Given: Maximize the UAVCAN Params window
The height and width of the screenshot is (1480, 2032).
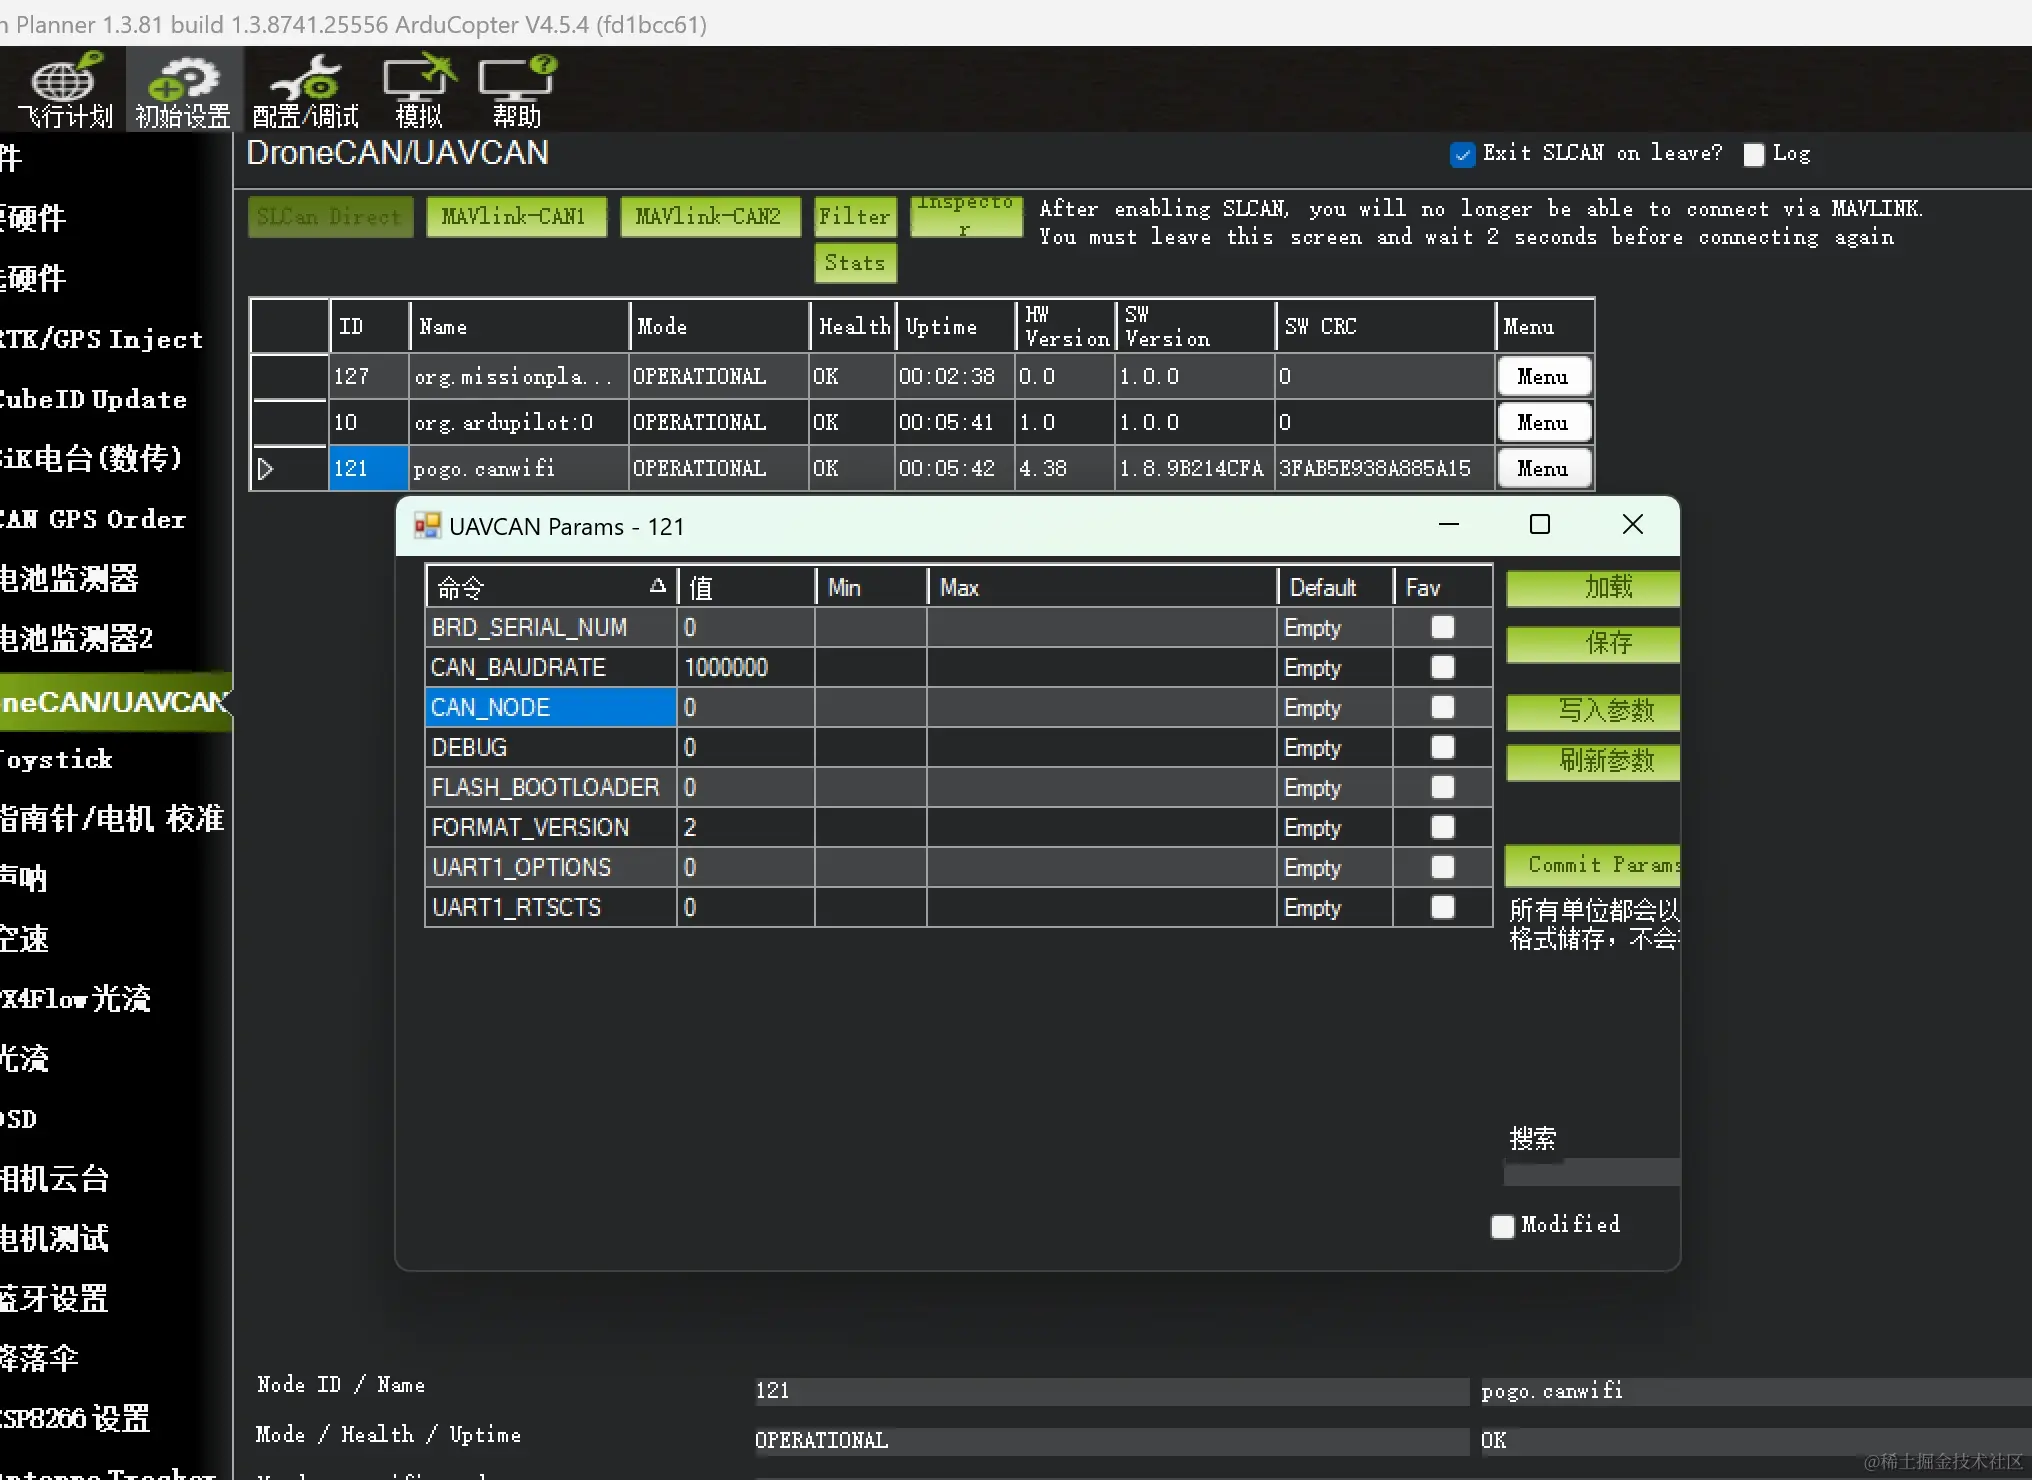Looking at the screenshot, I should click(x=1540, y=524).
